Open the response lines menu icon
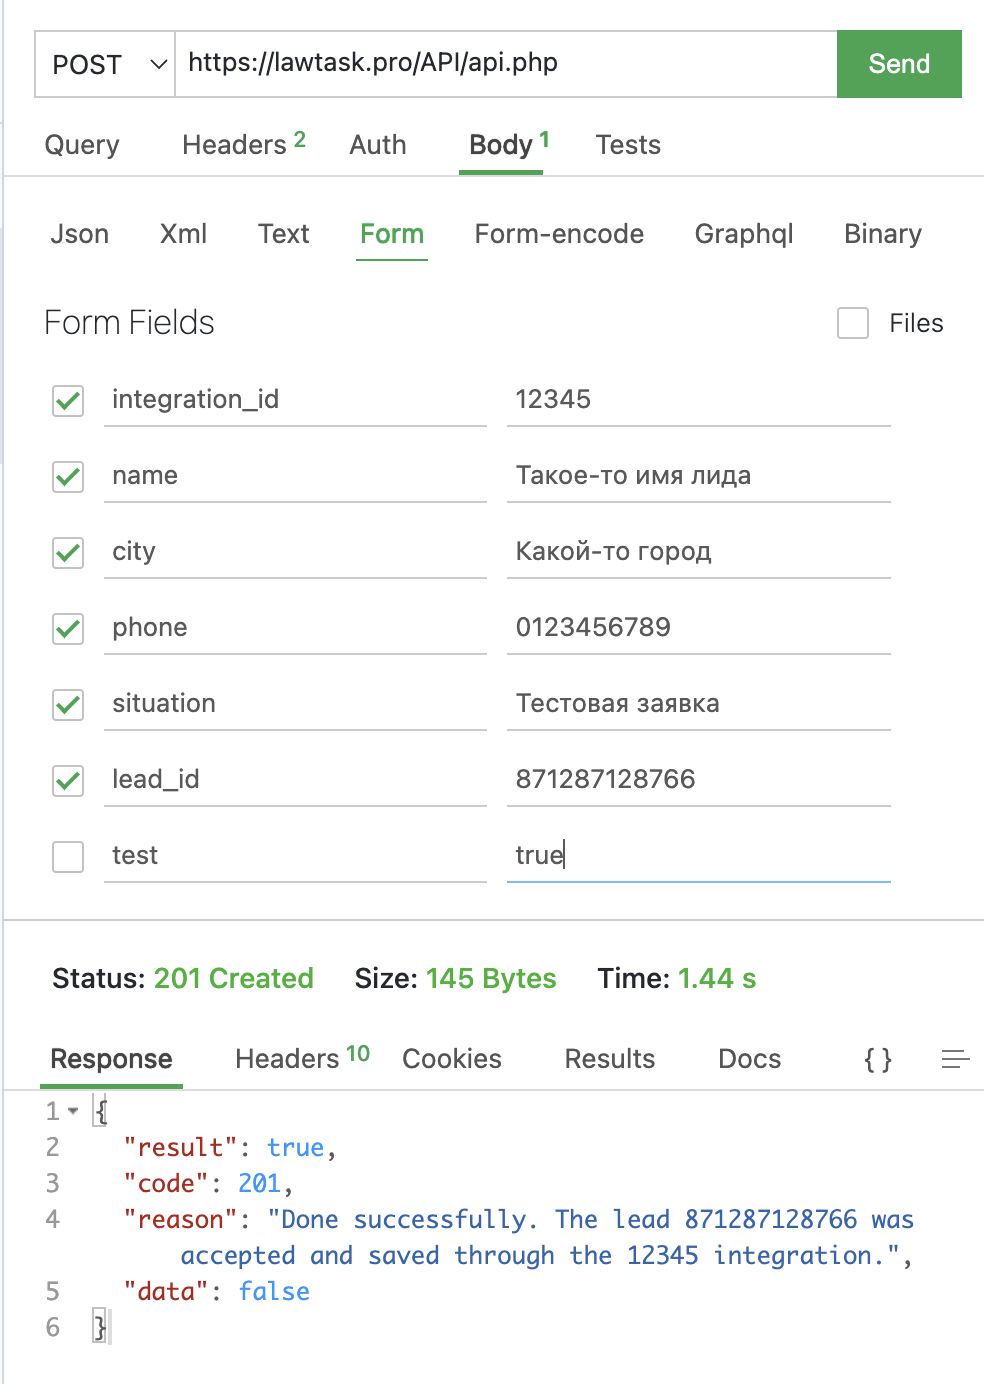The height and width of the screenshot is (1384, 984). tap(955, 1059)
